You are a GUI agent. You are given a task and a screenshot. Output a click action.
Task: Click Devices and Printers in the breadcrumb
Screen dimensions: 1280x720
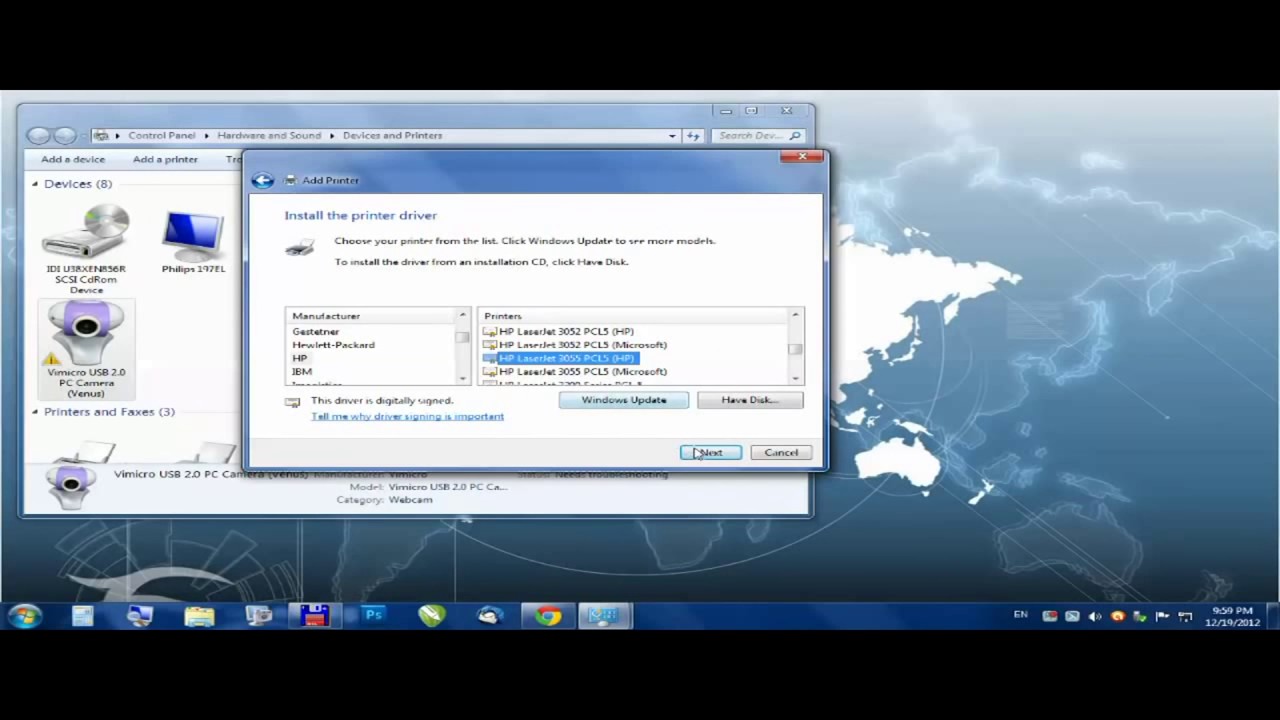point(392,135)
